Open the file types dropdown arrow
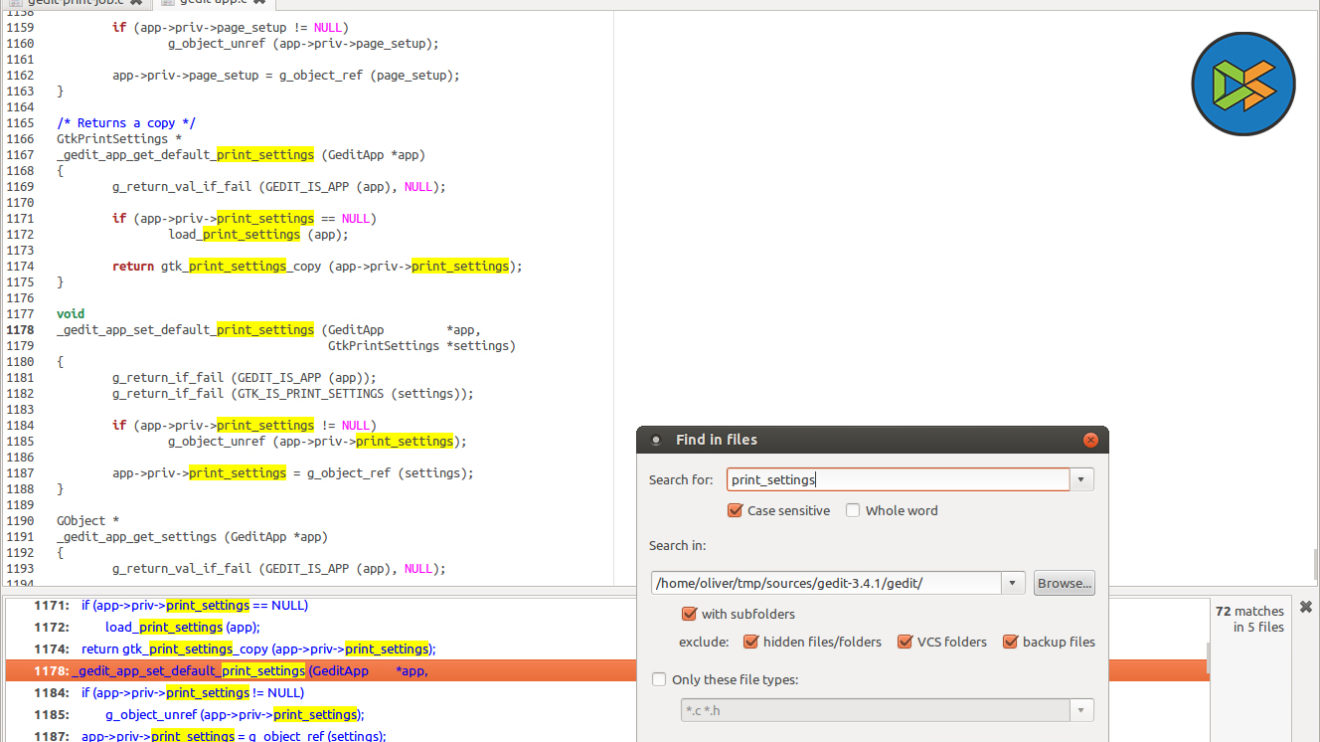1320x742 pixels. [x=1081, y=711]
